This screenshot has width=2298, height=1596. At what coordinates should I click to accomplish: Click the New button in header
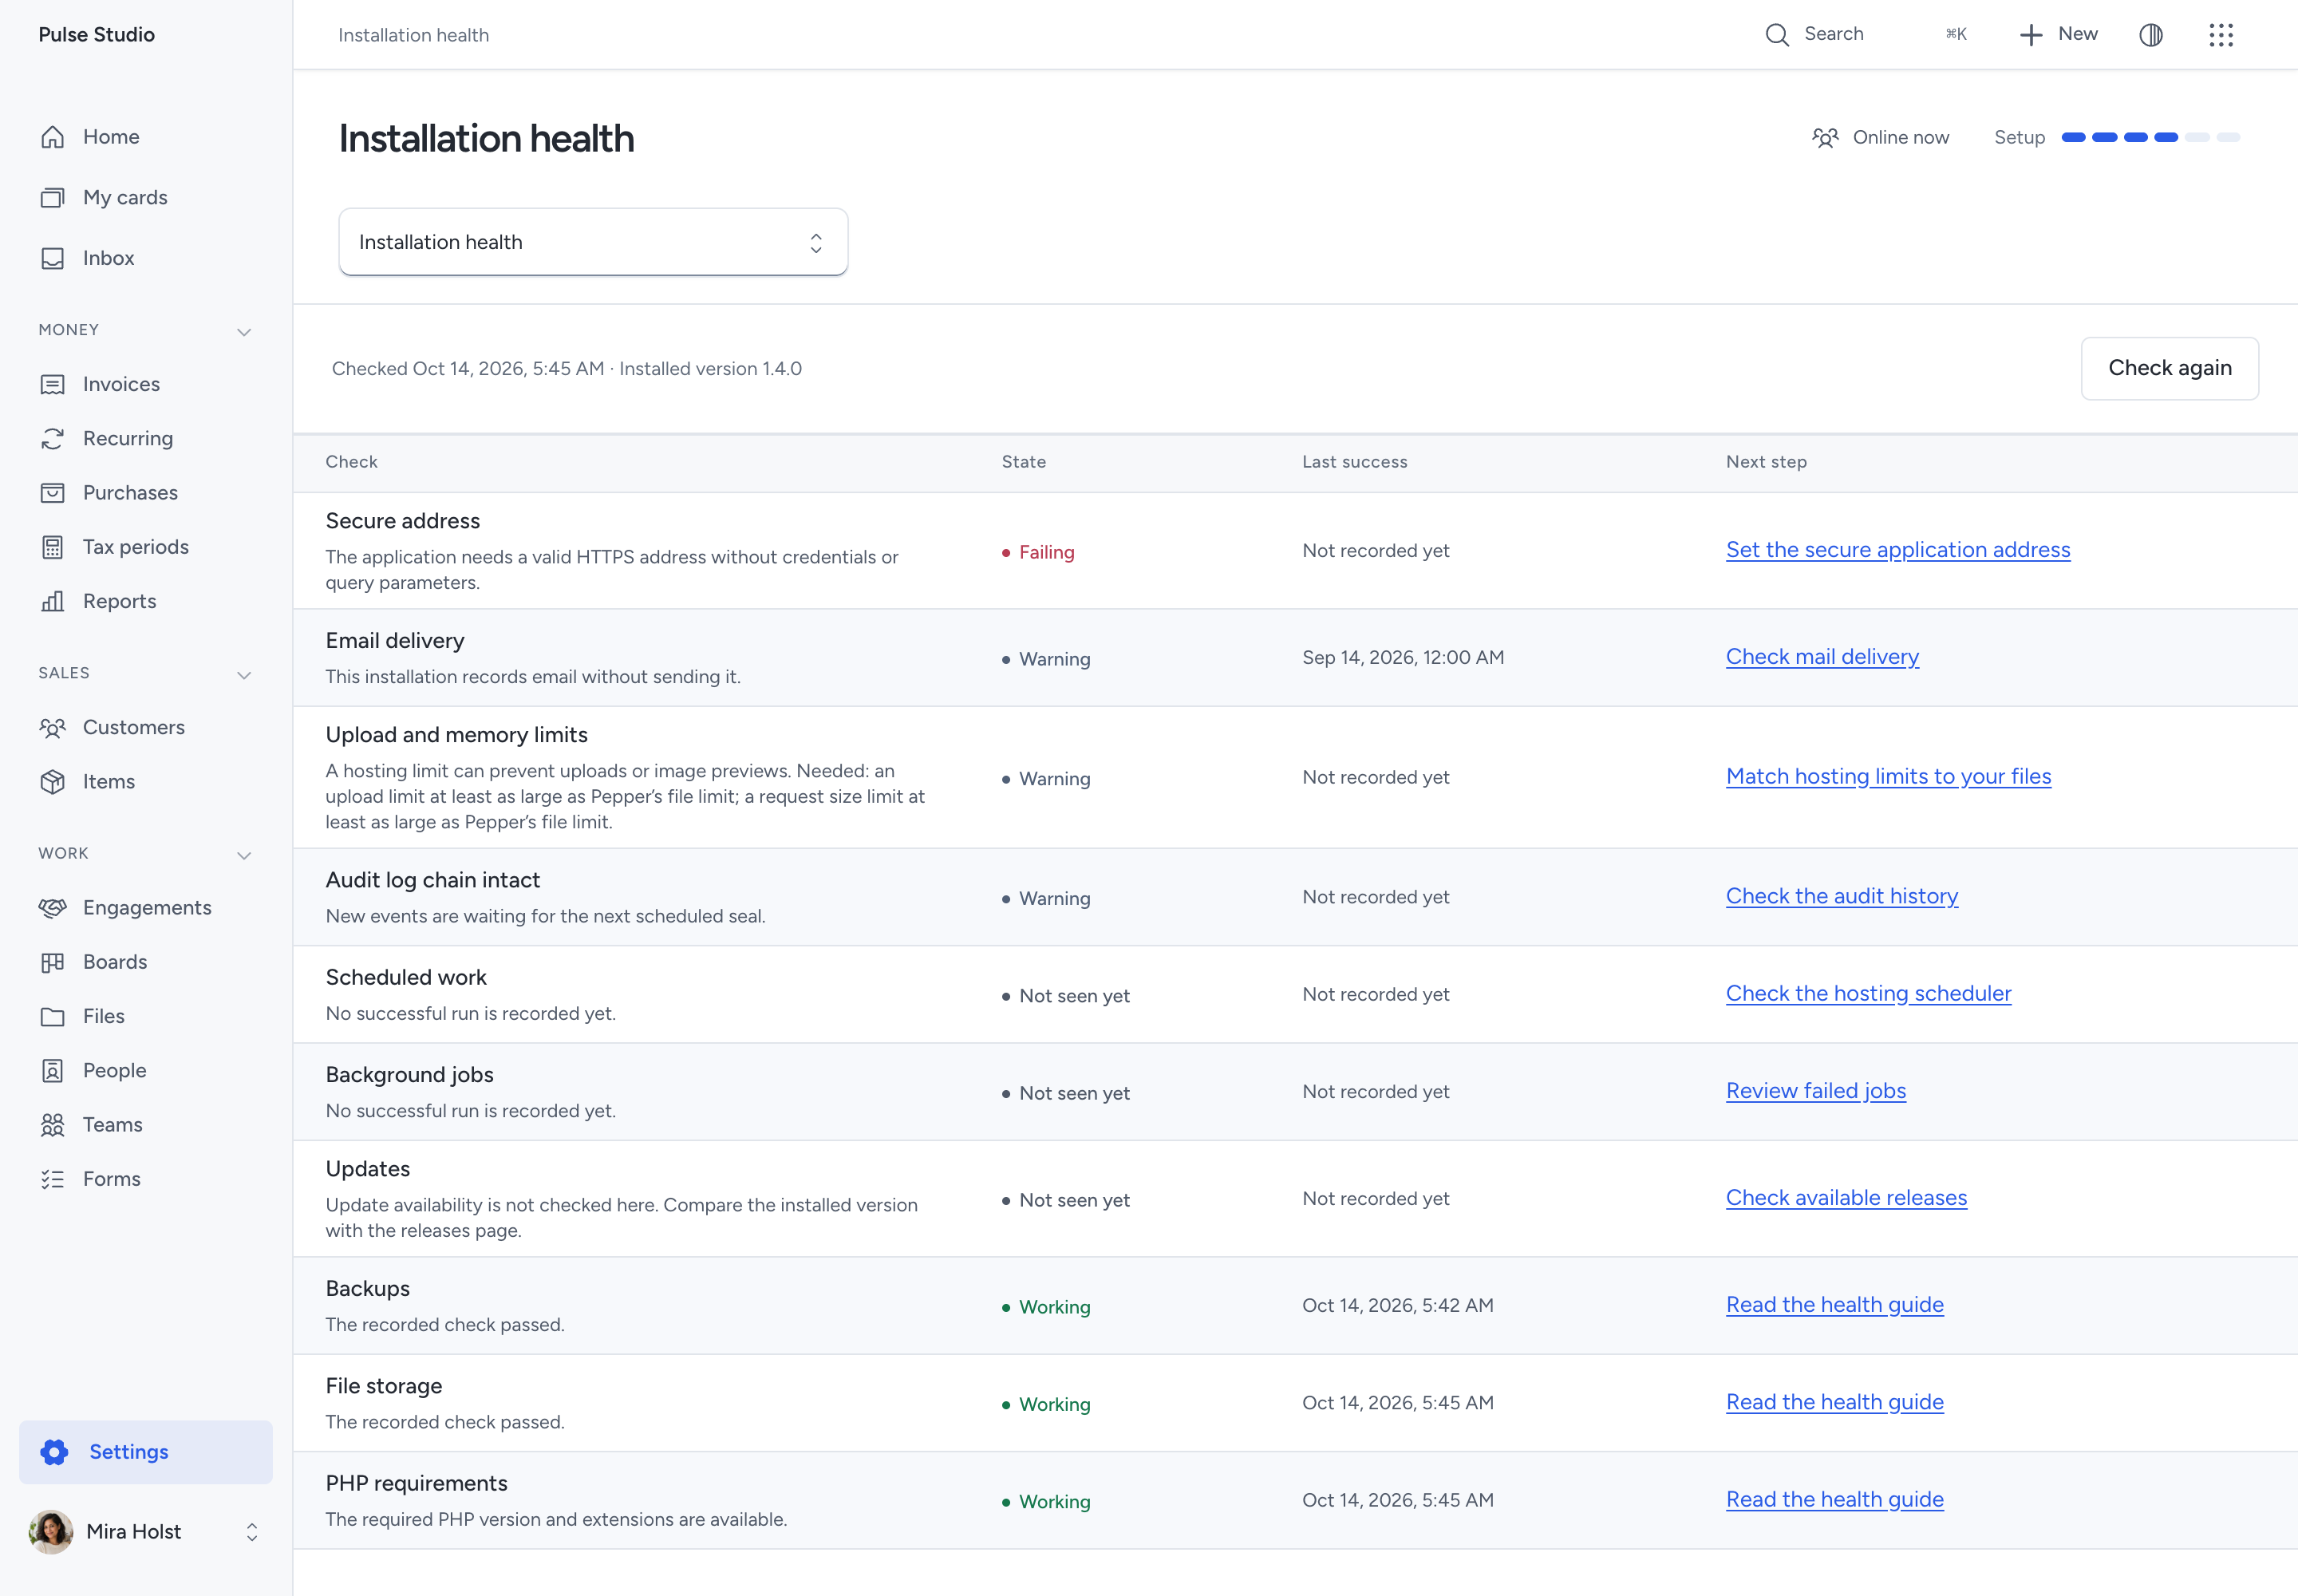[x=2058, y=34]
